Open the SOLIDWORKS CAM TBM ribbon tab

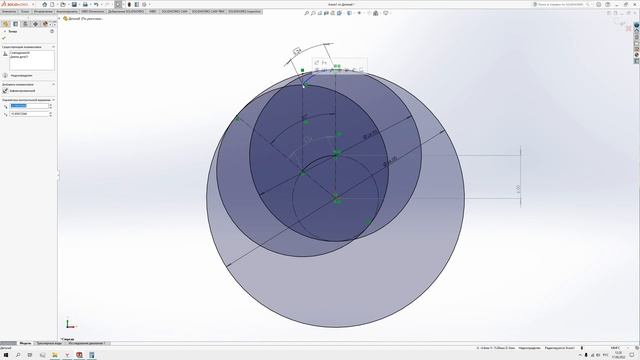[208, 11]
